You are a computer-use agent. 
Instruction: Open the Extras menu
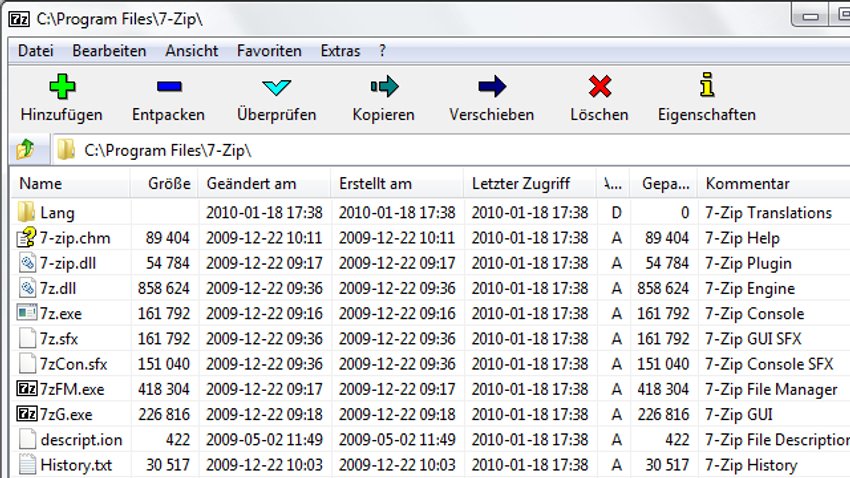point(340,51)
